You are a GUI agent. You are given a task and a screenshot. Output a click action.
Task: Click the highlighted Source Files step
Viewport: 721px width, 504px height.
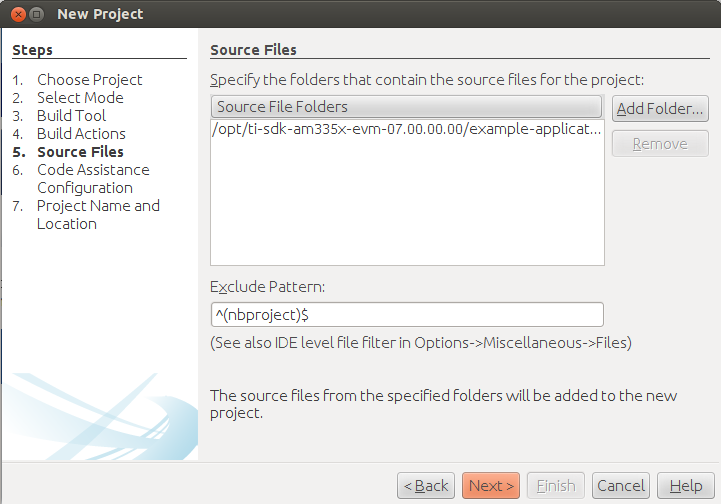tap(80, 152)
